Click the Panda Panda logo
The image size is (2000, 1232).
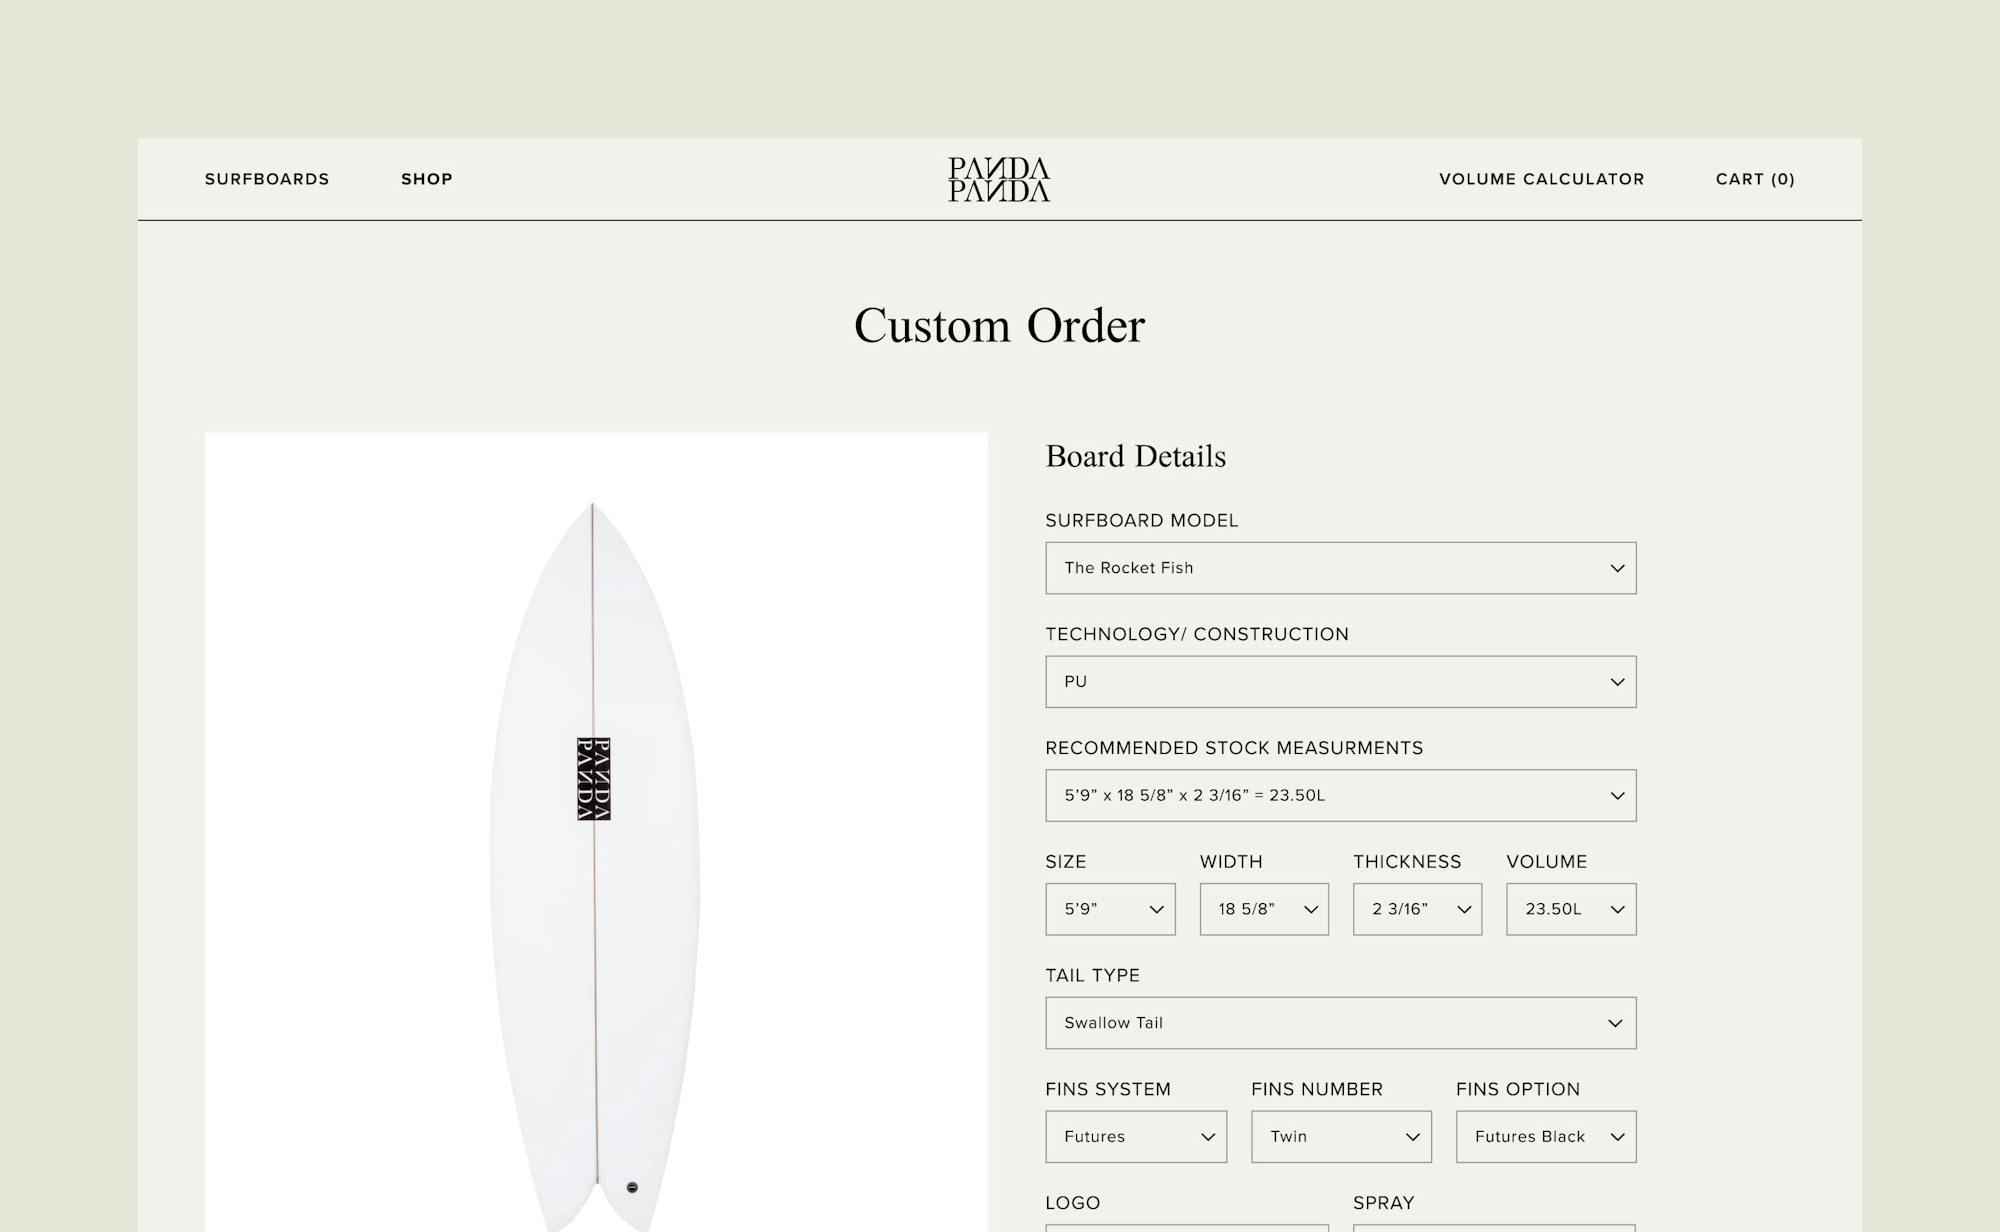(999, 179)
